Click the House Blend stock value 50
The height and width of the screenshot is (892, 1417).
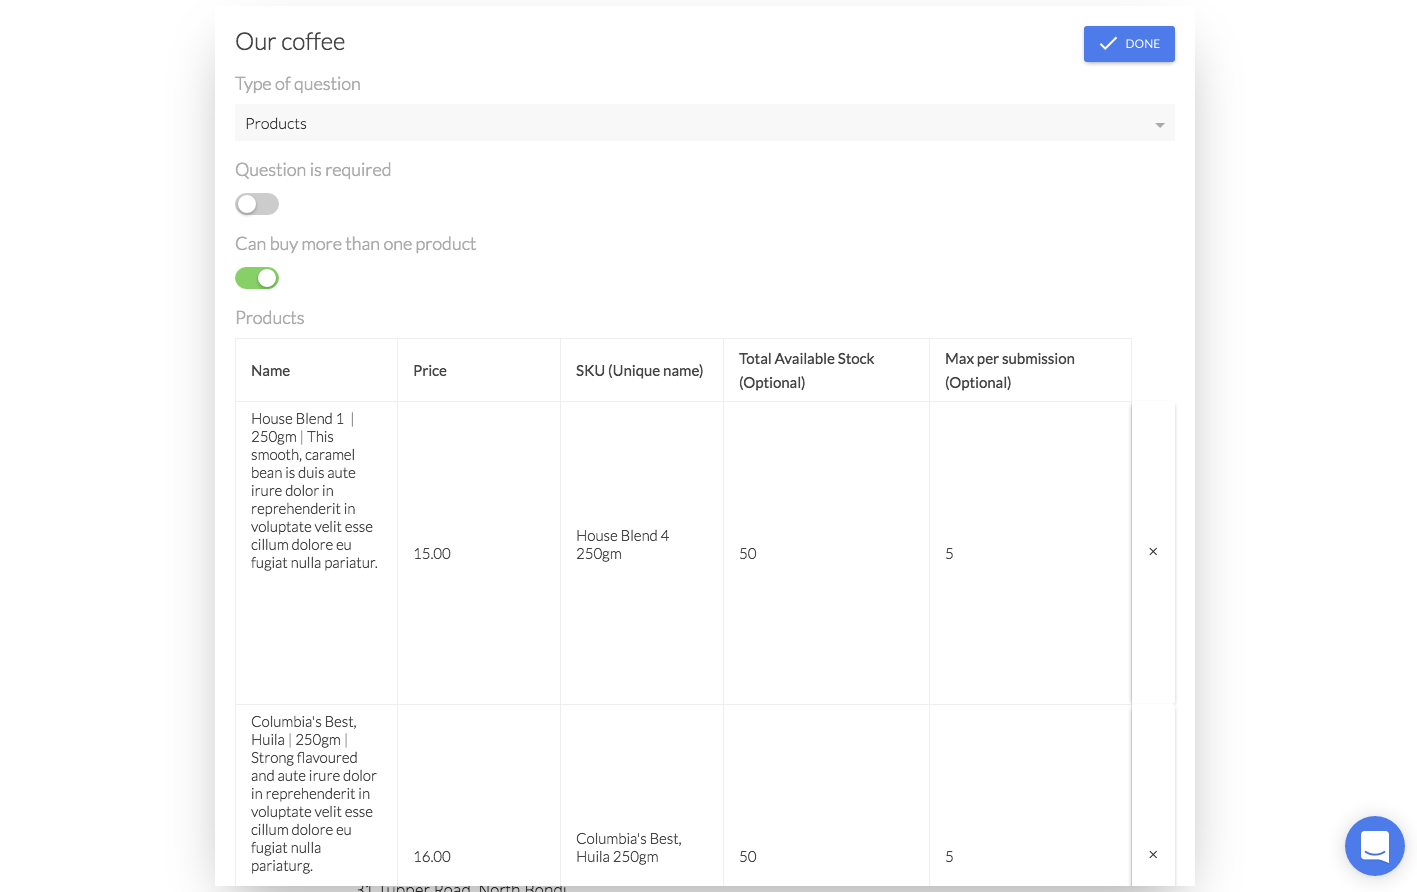coord(748,554)
